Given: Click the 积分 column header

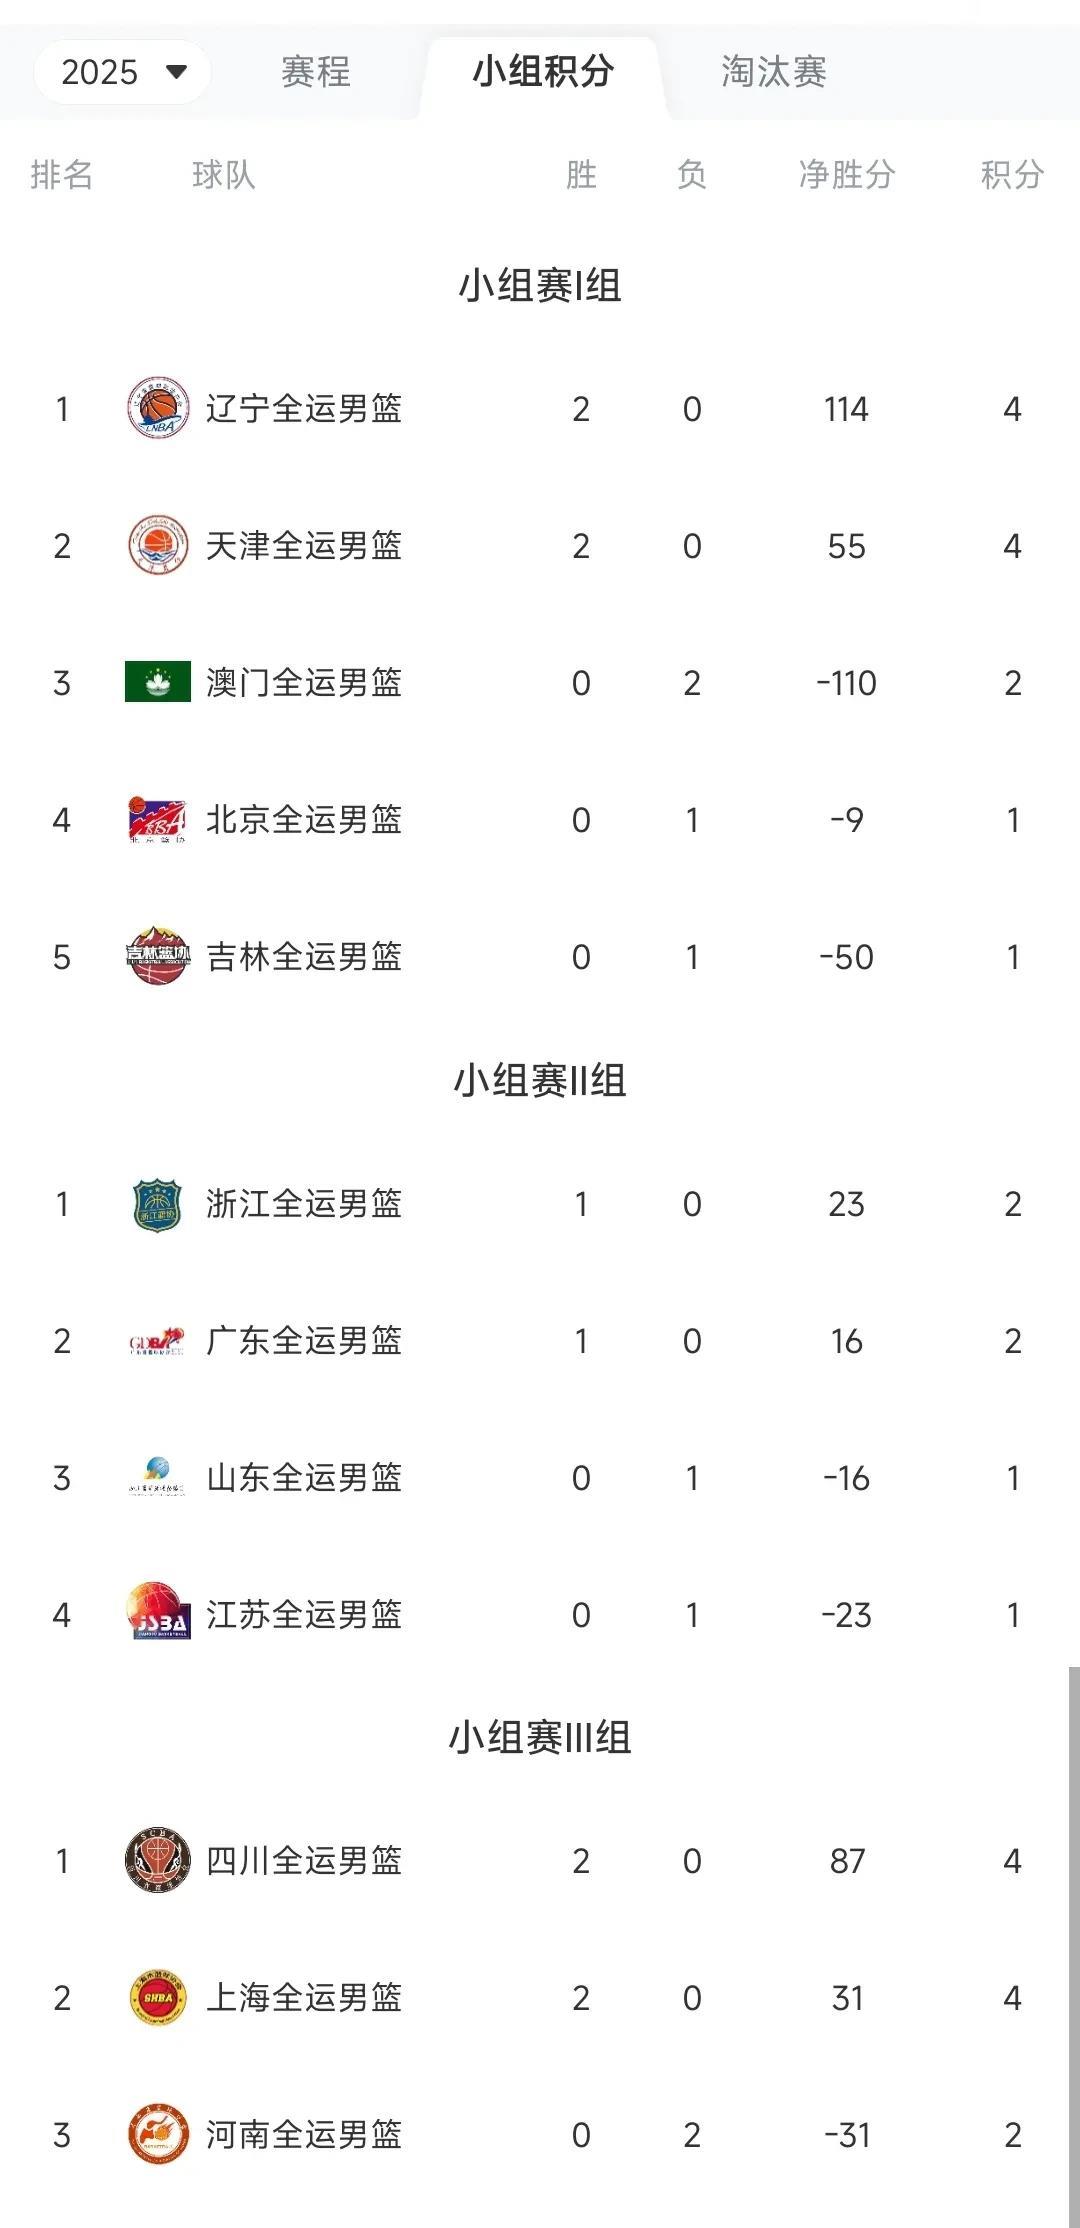Looking at the screenshot, I should [1012, 175].
